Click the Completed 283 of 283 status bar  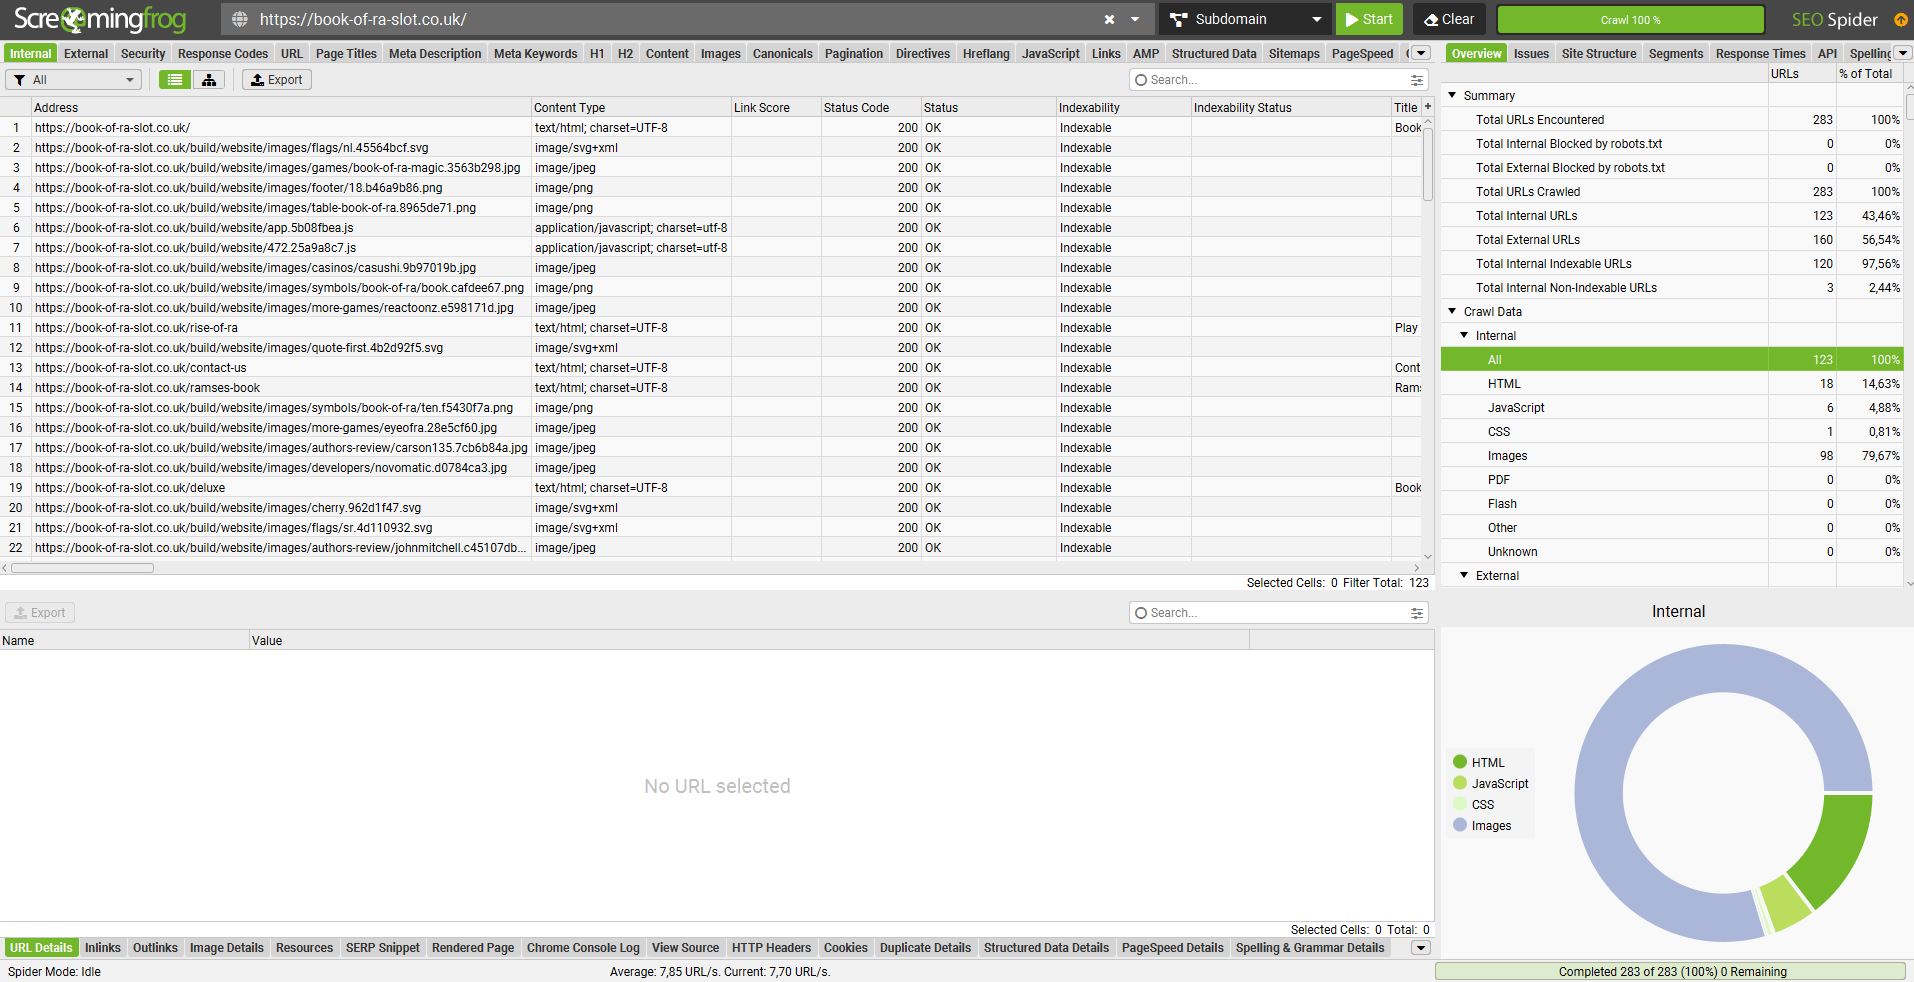[1671, 971]
